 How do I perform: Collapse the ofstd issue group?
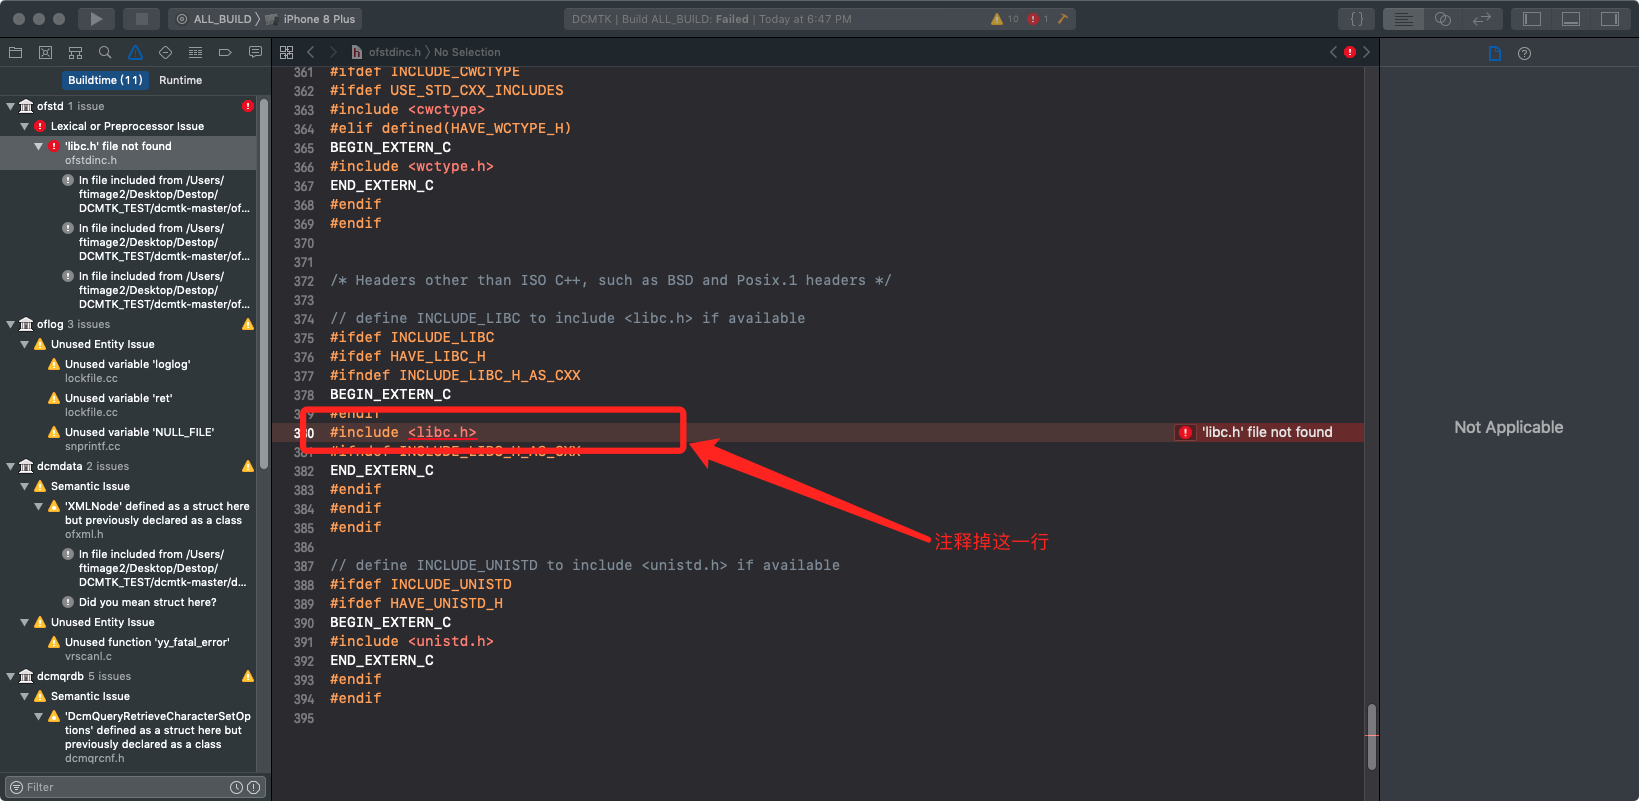[11, 106]
